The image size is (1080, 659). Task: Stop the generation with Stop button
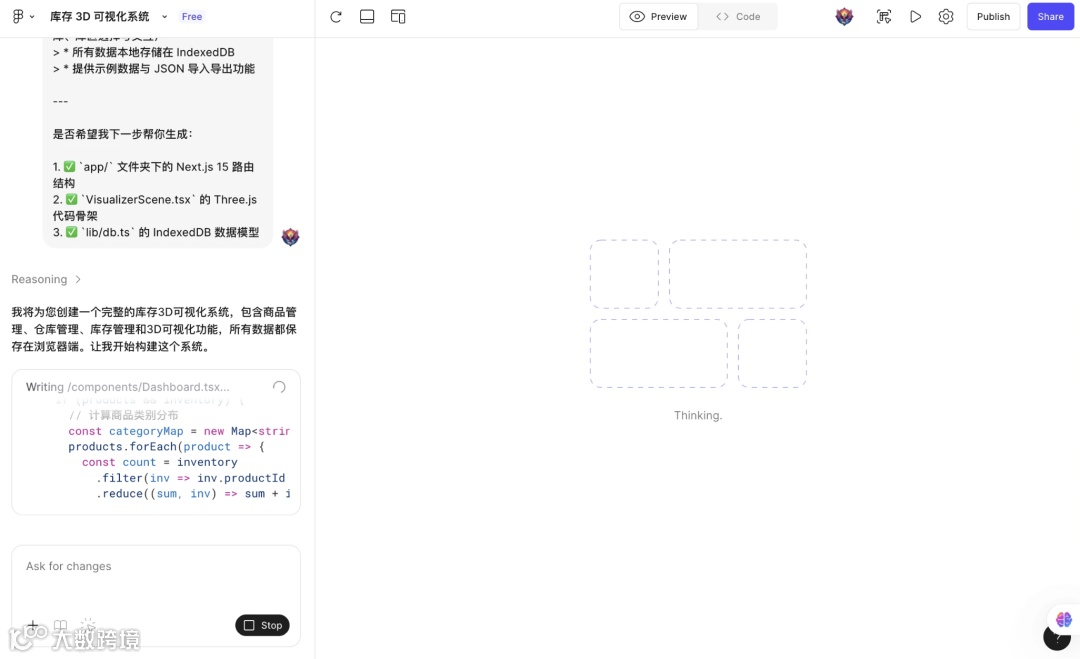(x=262, y=625)
